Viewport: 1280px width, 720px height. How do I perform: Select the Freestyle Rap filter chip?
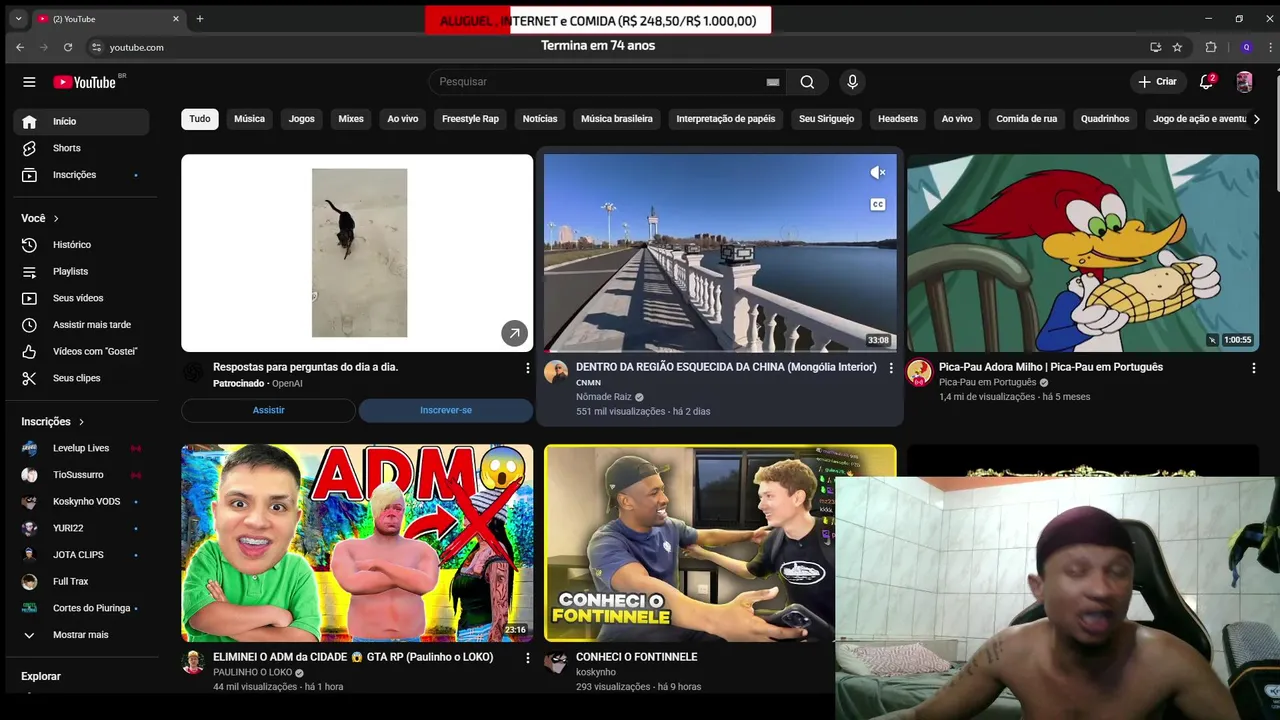pyautogui.click(x=470, y=119)
